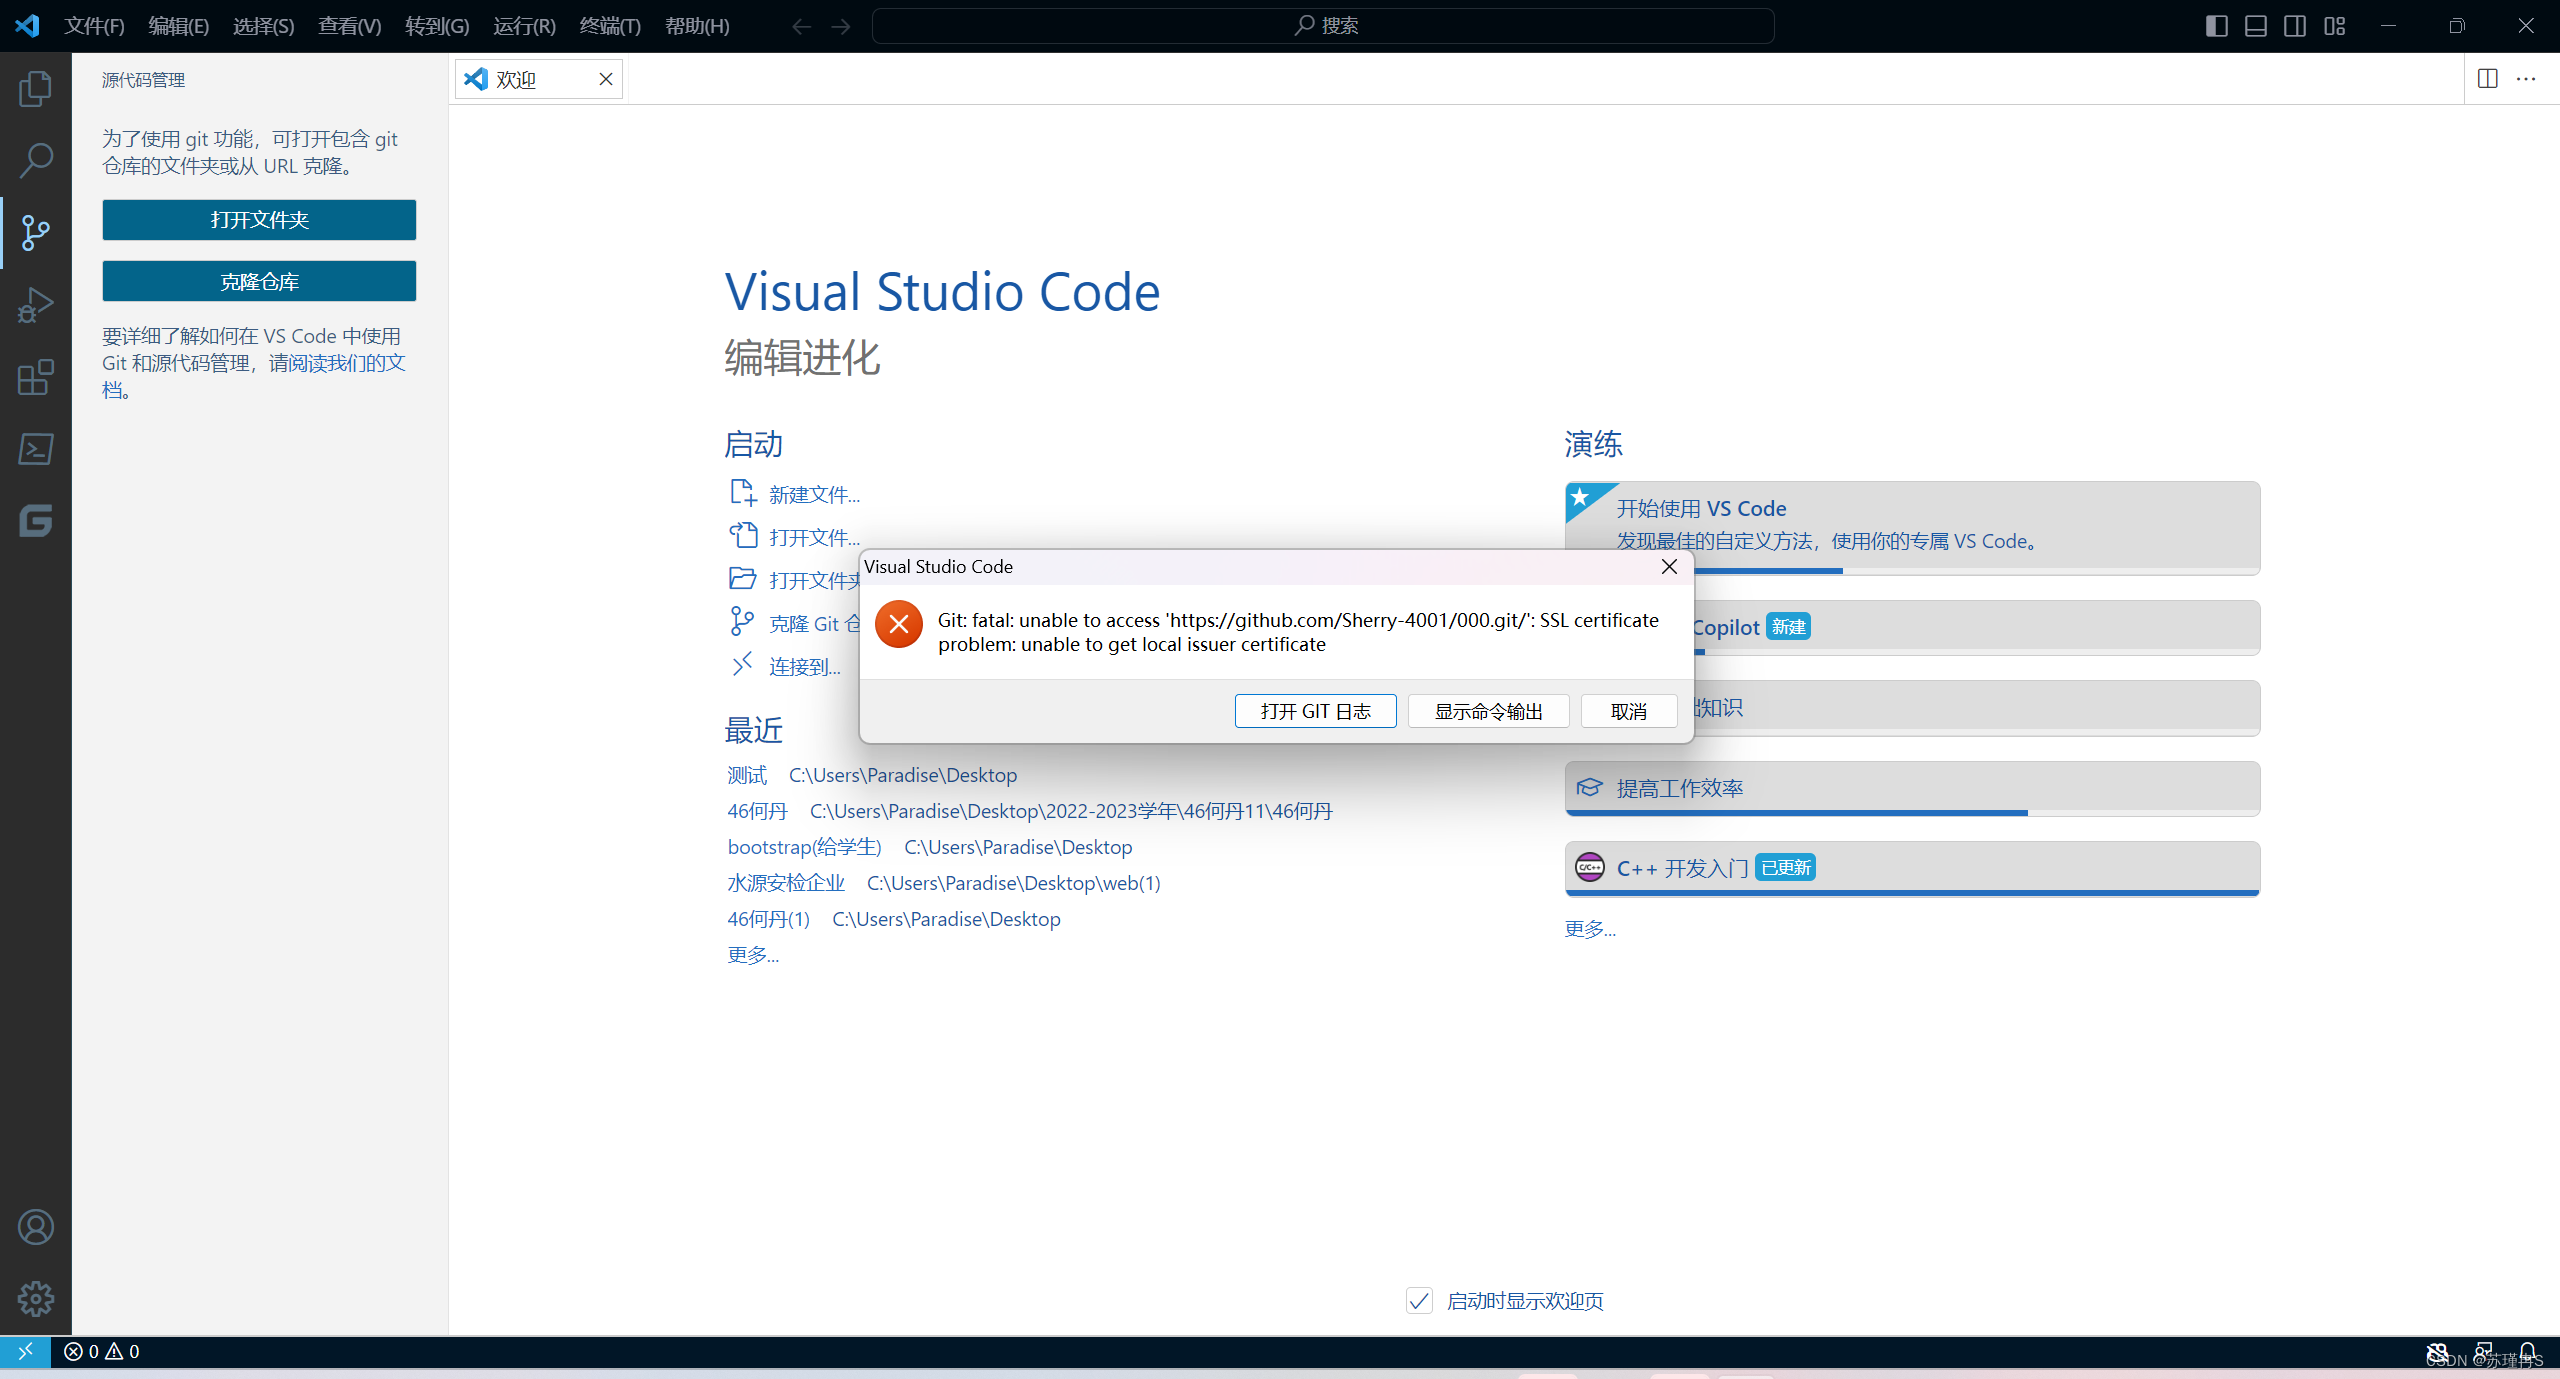The width and height of the screenshot is (2560, 1379).
Task: Open recent folder bootstrap(给学生)
Action: point(804,847)
